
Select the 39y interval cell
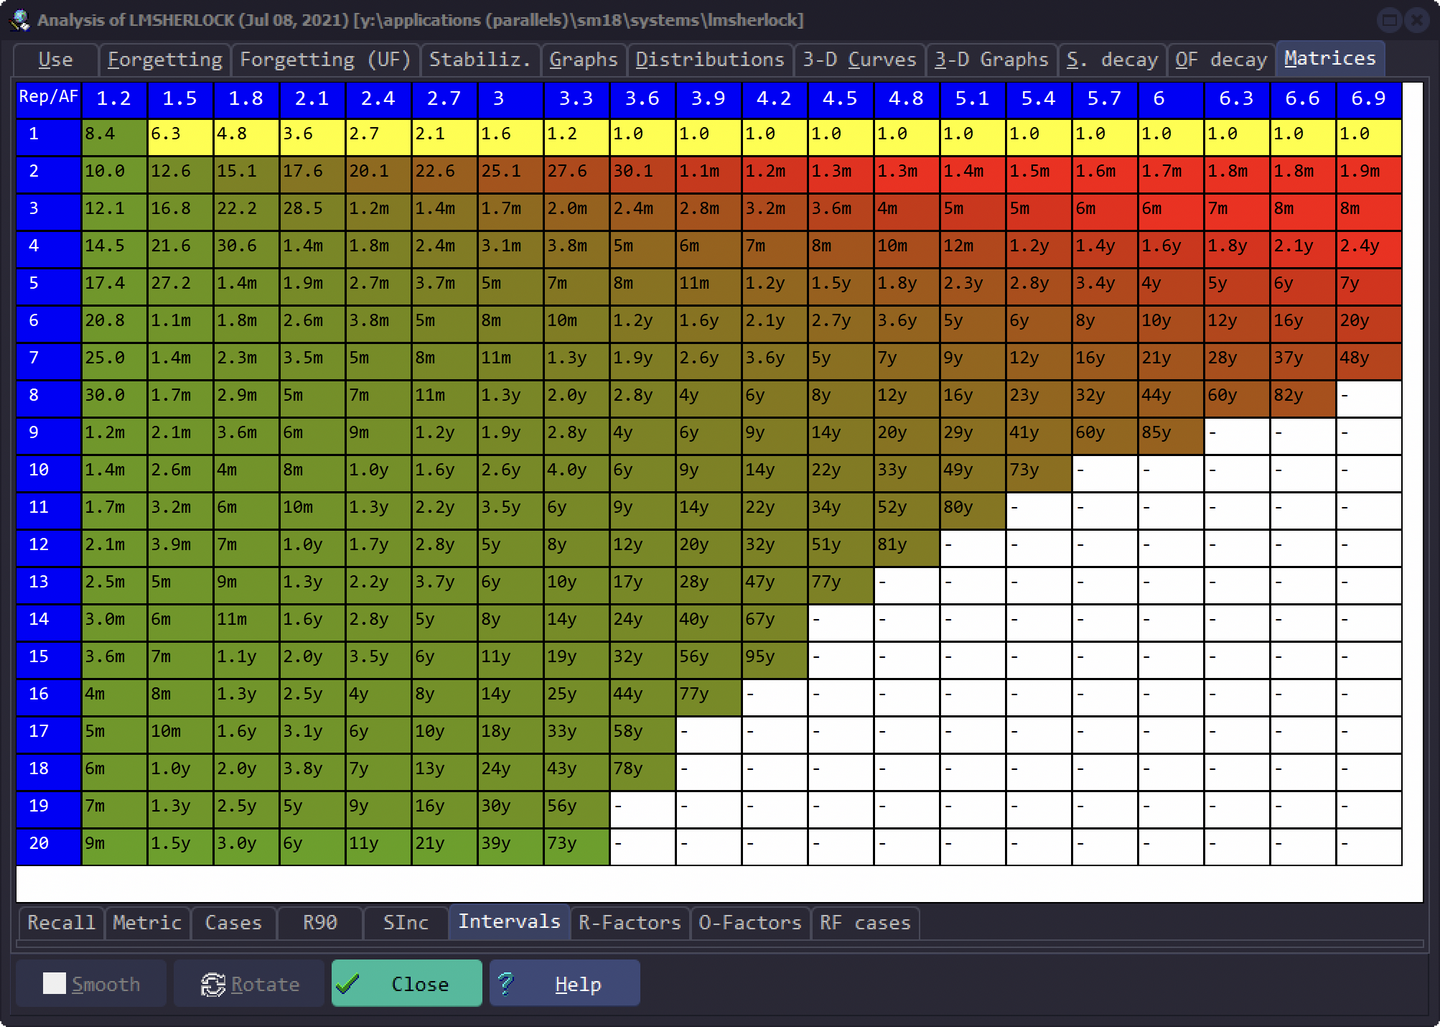(510, 847)
